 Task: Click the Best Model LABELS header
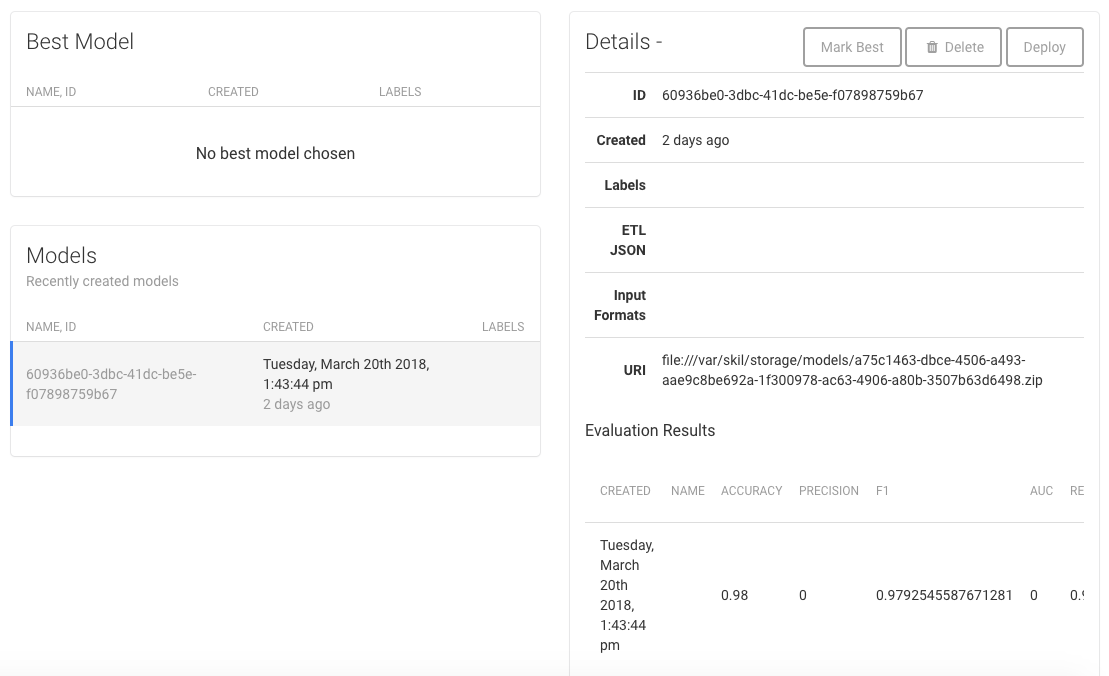[x=400, y=92]
